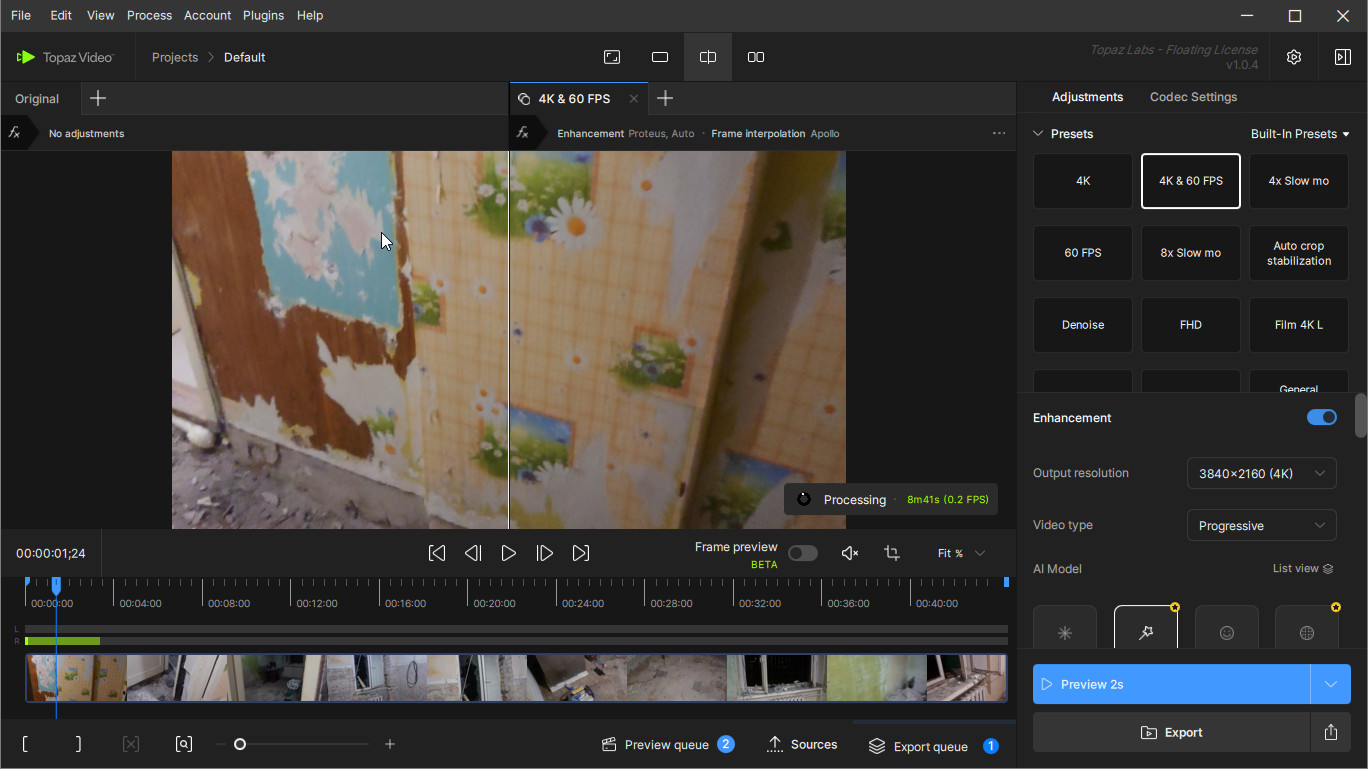
Task: Expand the Built-In Presets dropdown
Action: [1299, 134]
